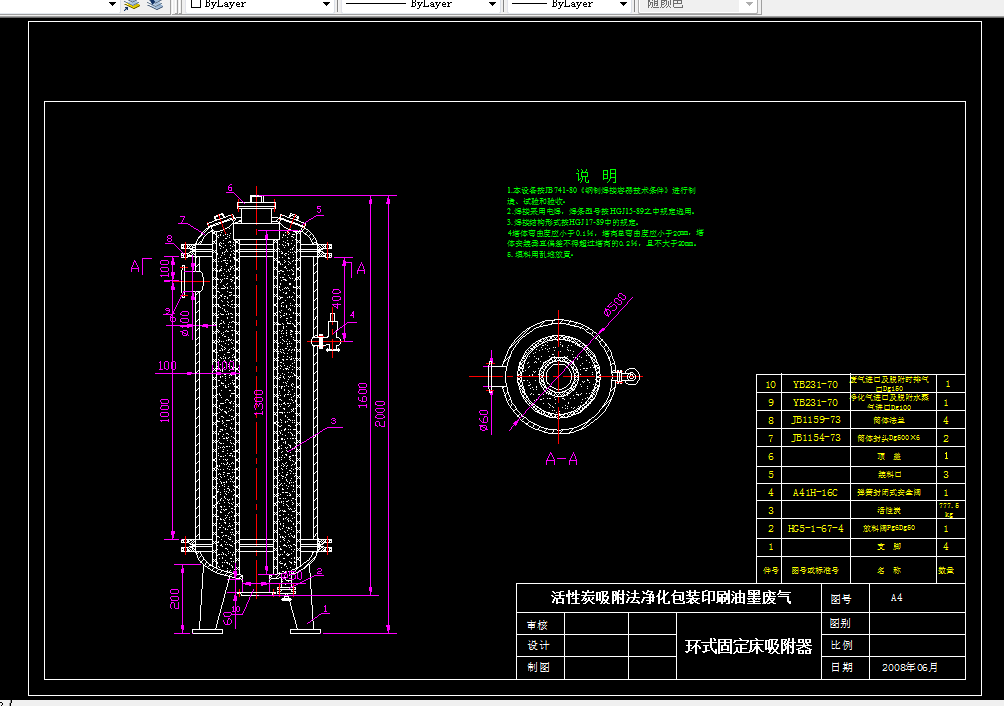This screenshot has height=706, width=1004.
Task: Open the ByLayer color control dropdown
Action: point(325,4)
